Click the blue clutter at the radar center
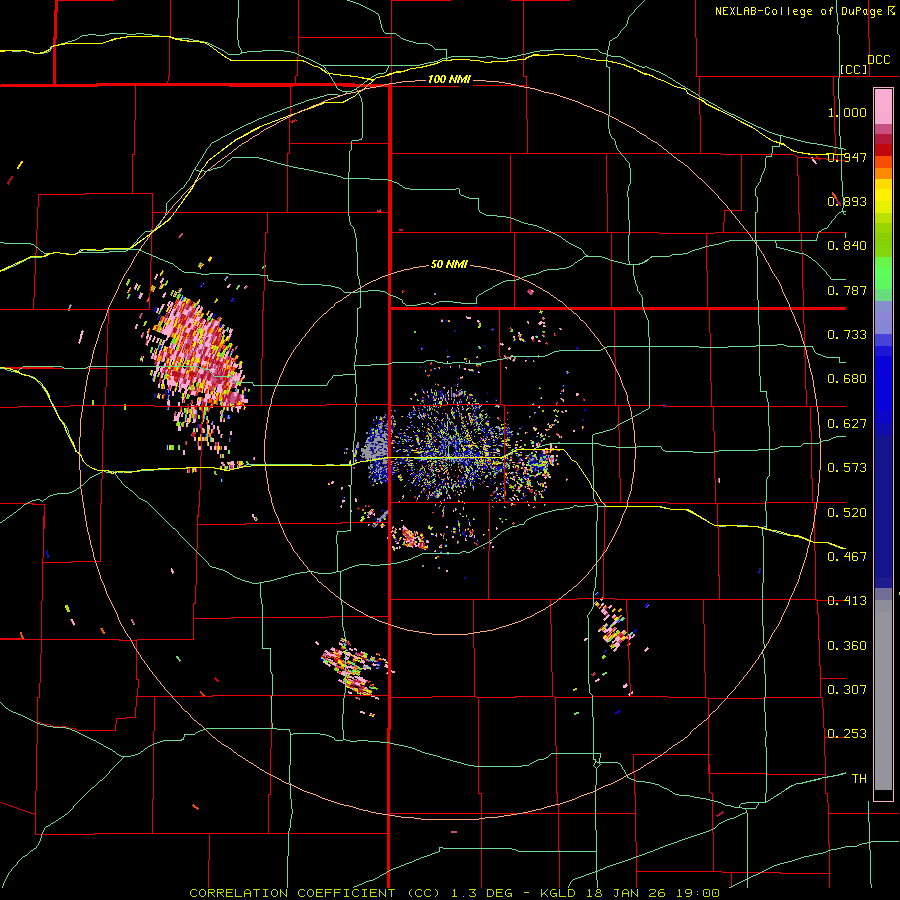 tap(451, 445)
